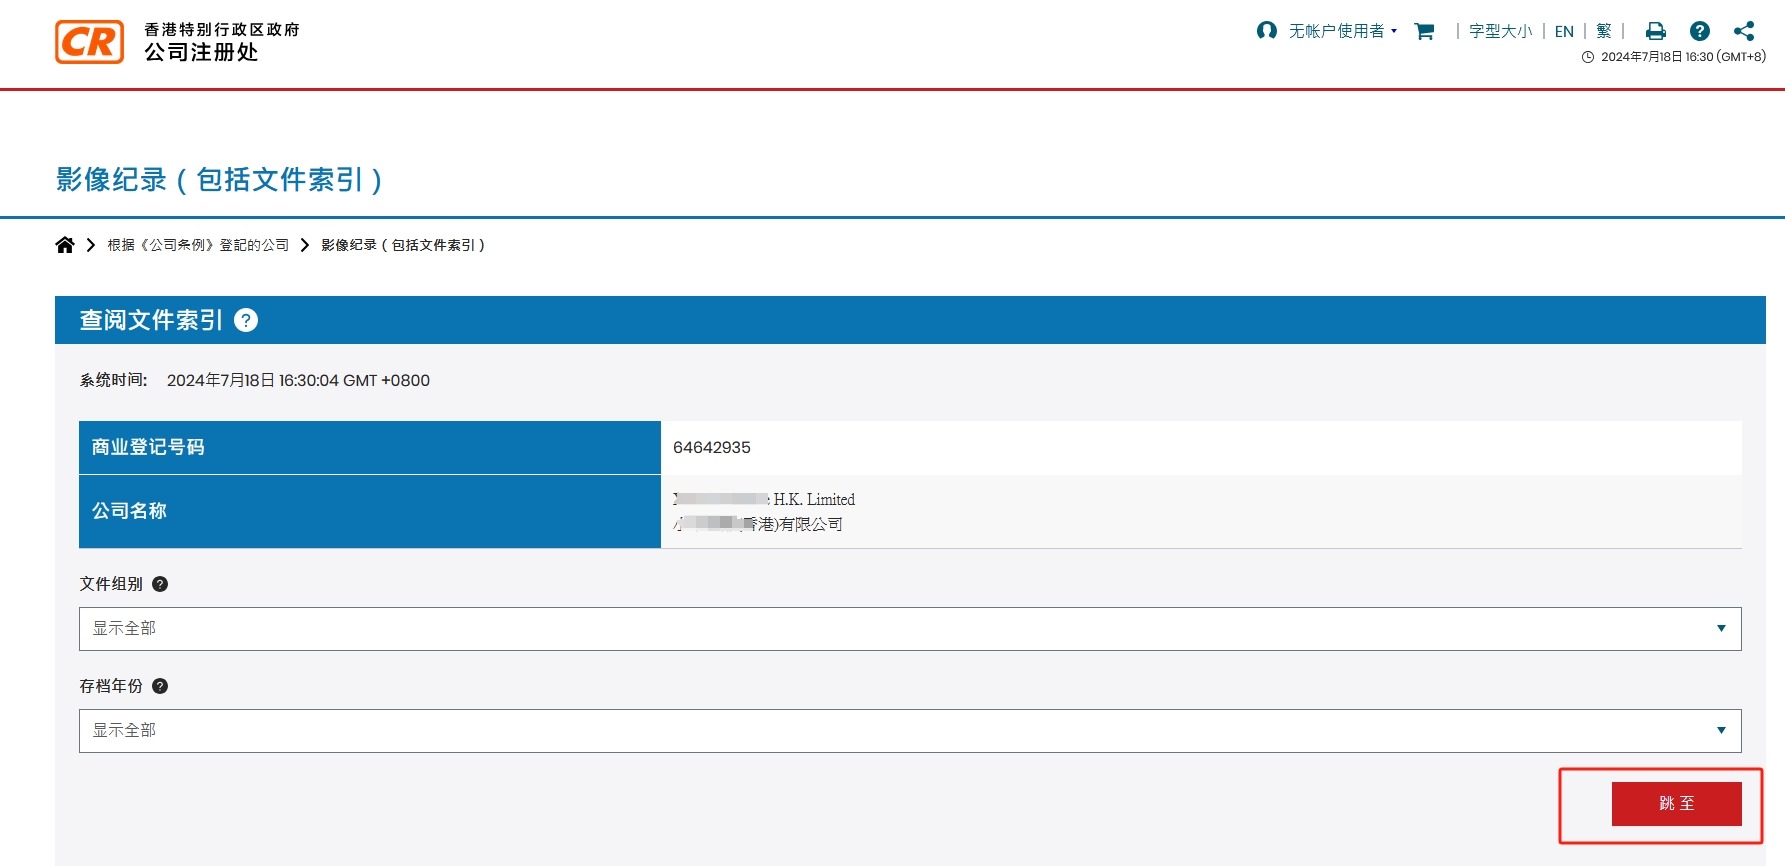
Task: Click the CR Companies Registry logo
Action: (x=90, y=42)
